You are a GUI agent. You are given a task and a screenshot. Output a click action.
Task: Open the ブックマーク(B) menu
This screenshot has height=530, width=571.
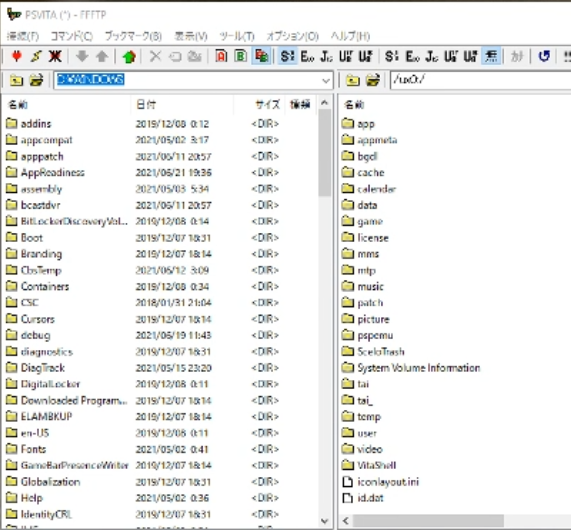(x=133, y=36)
